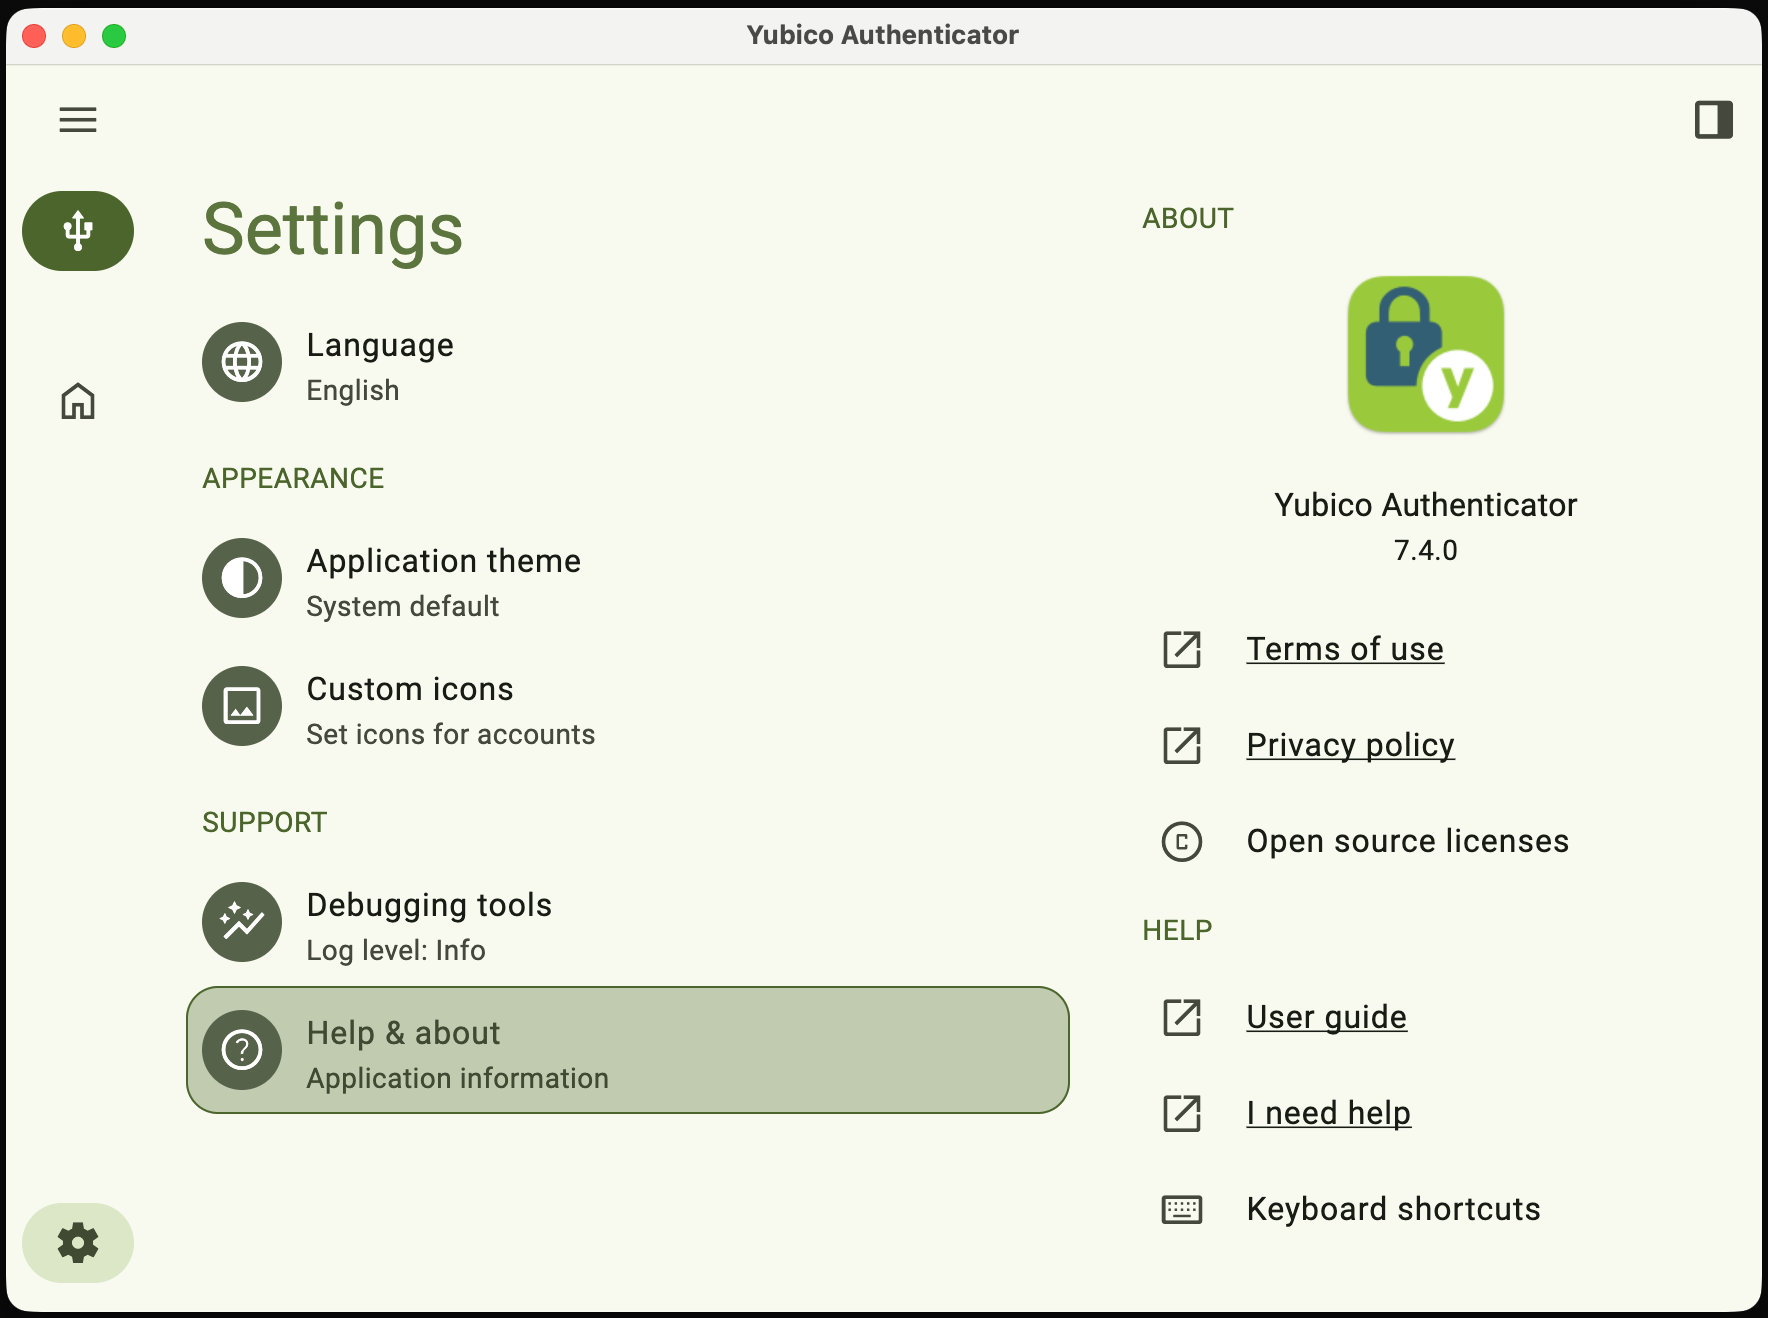Viewport: 1768px width, 1318px height.
Task: Select the Help & about settings item
Action: pyautogui.click(x=628, y=1050)
